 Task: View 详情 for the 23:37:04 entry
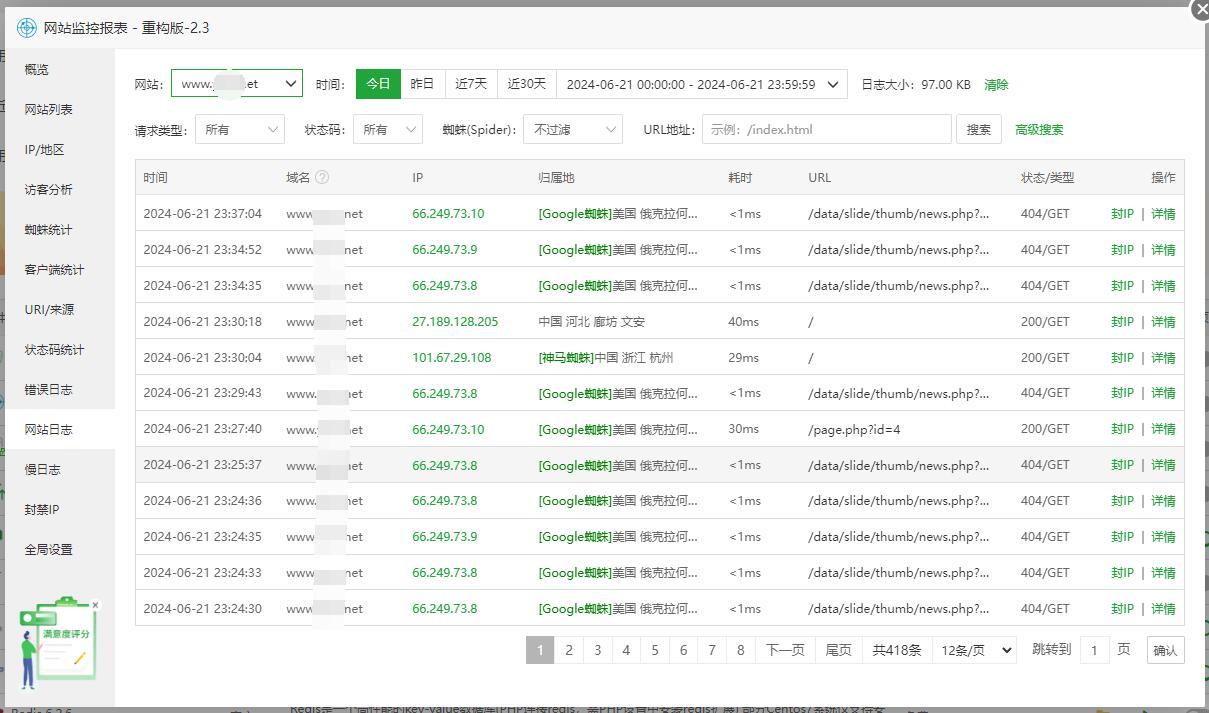tap(1163, 214)
